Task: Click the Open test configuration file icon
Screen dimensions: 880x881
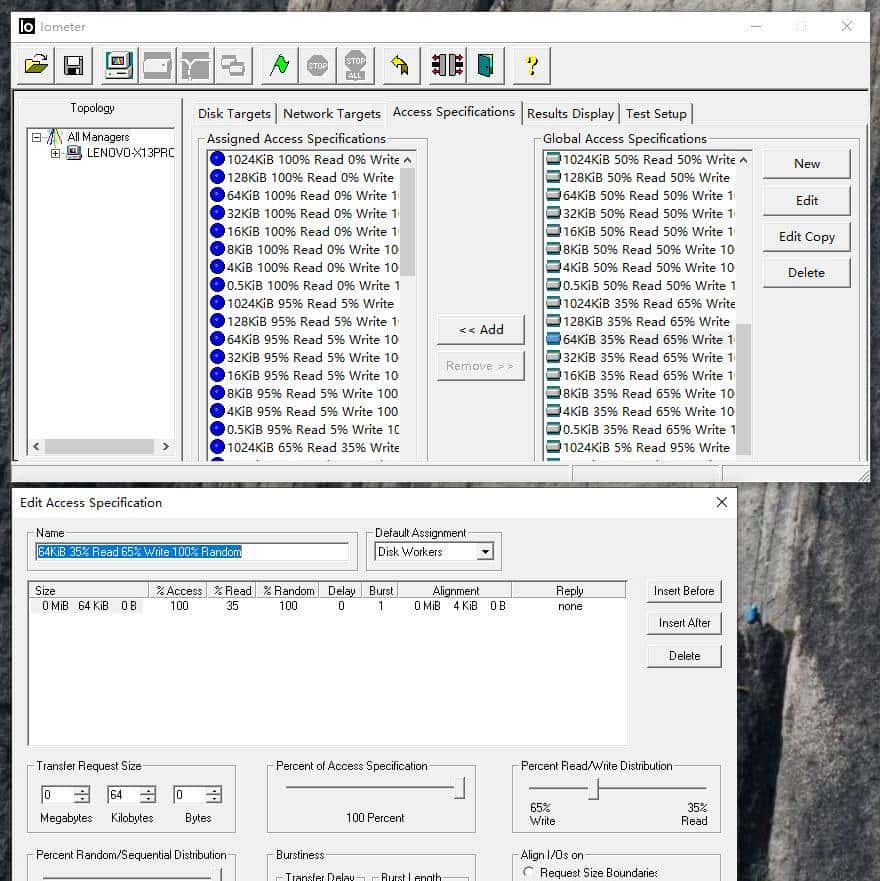Action: pos(37,66)
